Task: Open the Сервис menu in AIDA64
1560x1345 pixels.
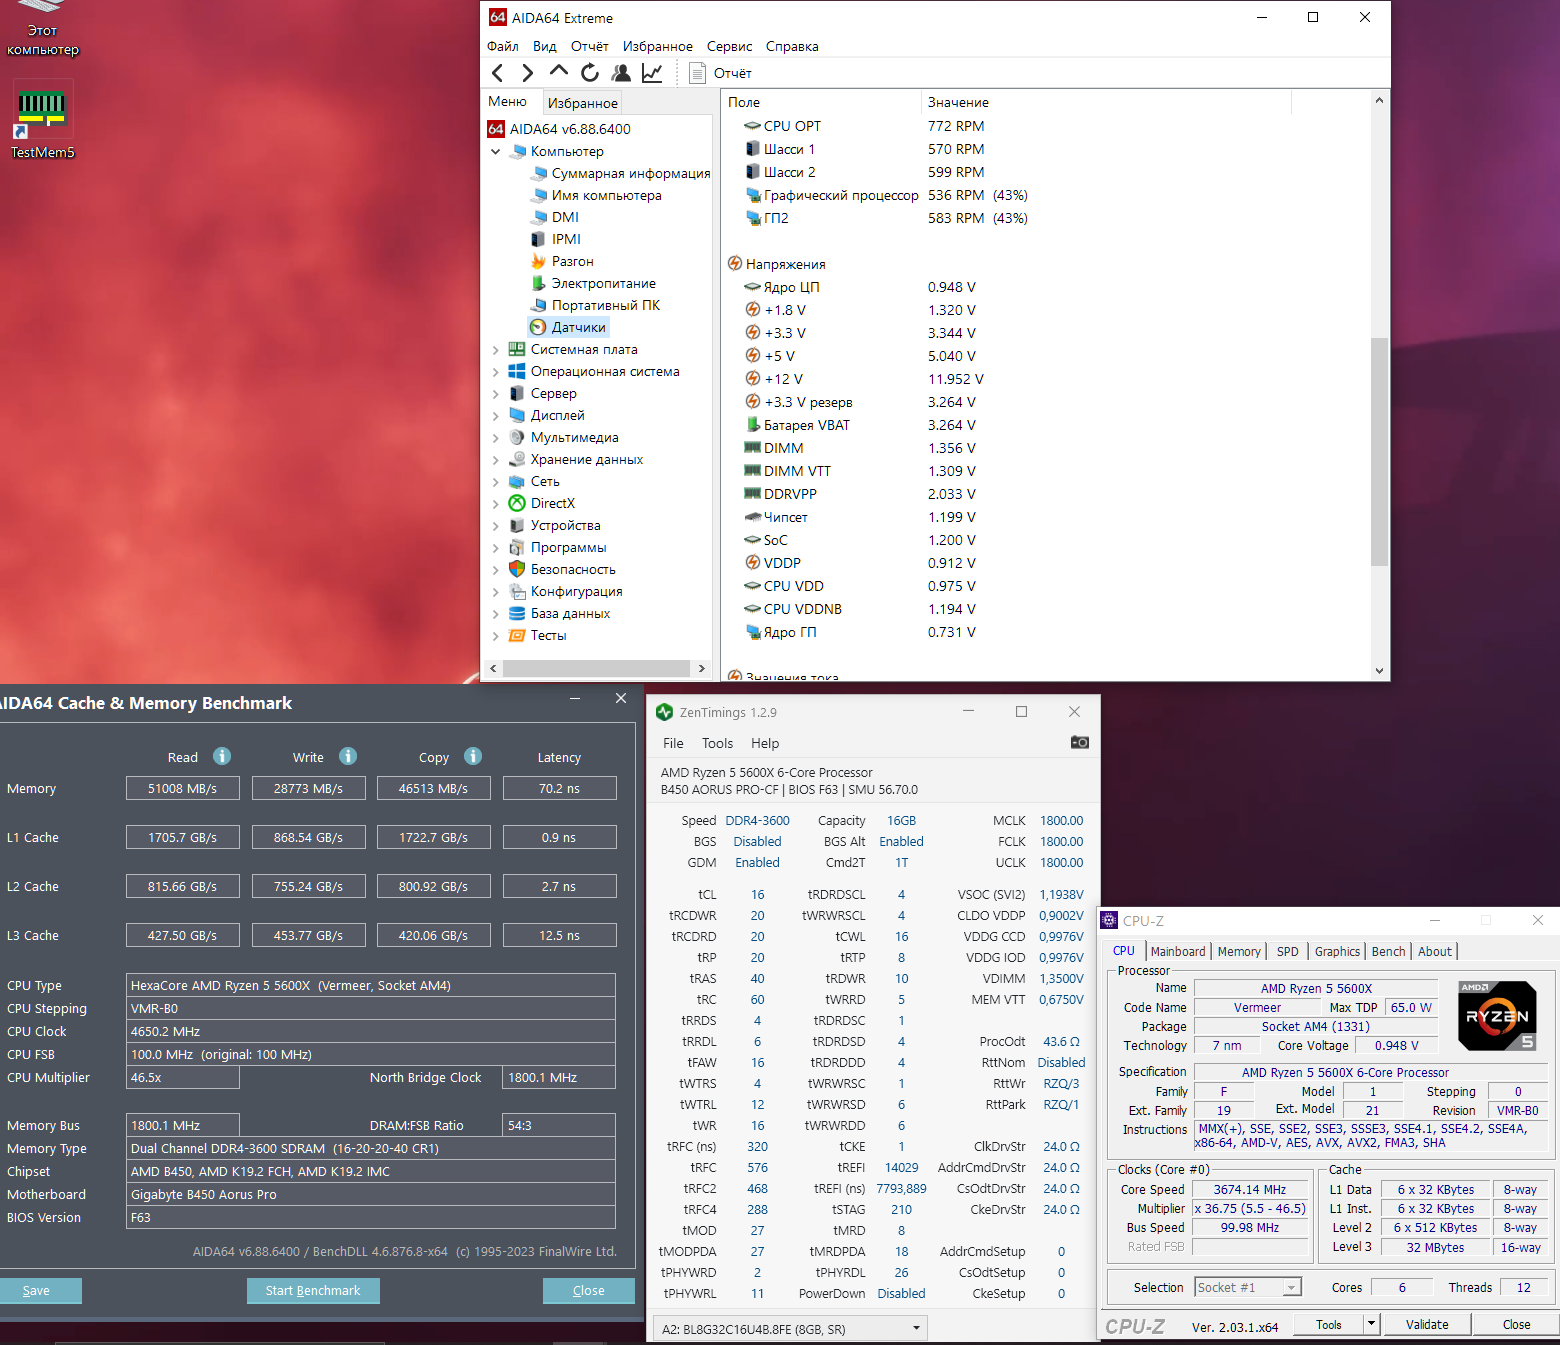Action: pos(729,46)
